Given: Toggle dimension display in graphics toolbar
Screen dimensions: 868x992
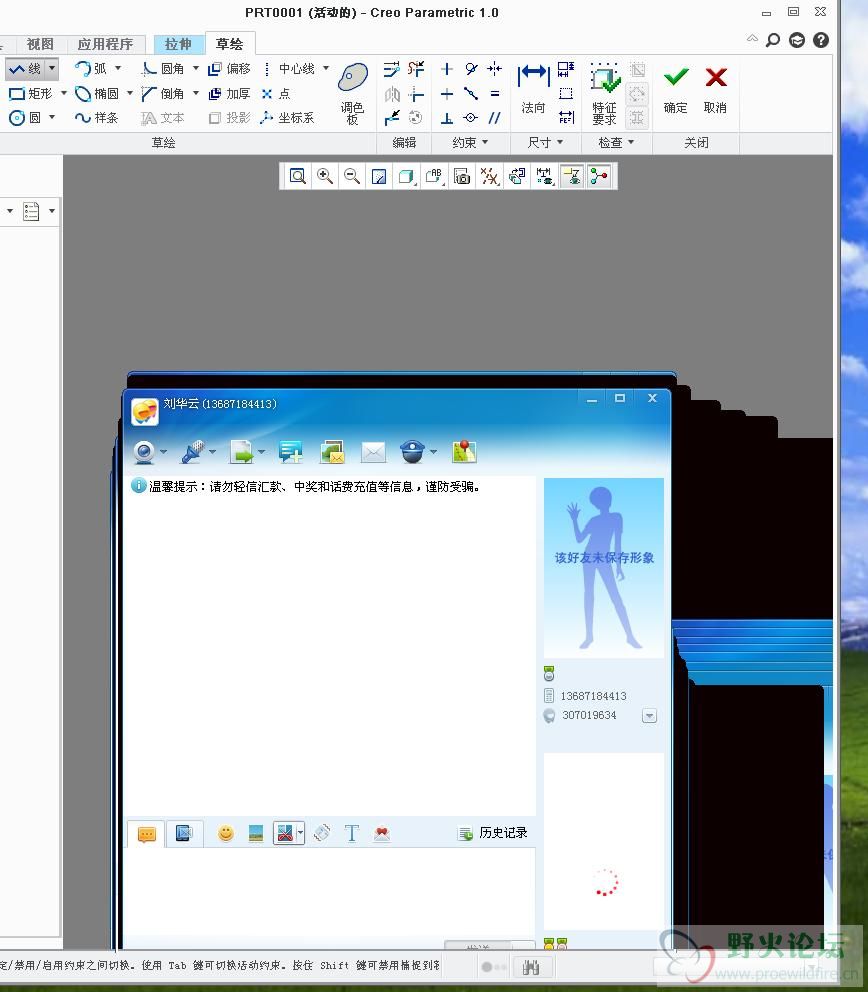Looking at the screenshot, I should click(x=544, y=176).
